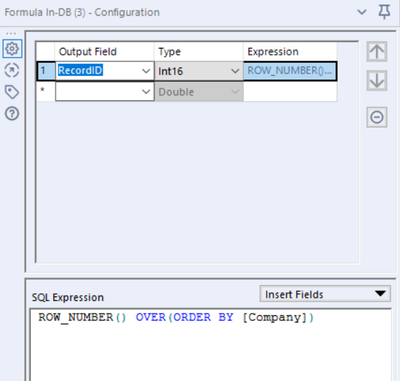Remove selected expression with minus button
Screen dimensions: 400x381
[377, 117]
